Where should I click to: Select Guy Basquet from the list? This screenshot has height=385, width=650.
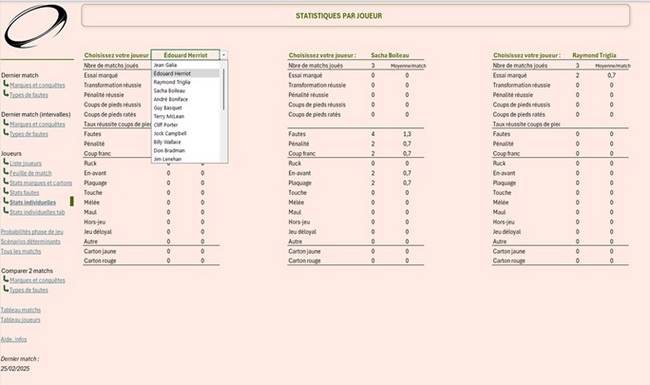(x=168, y=108)
